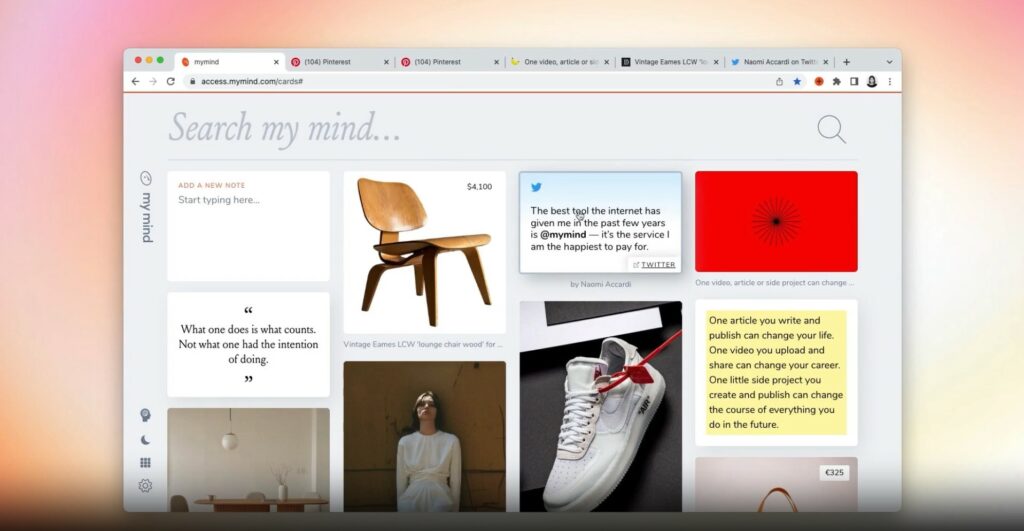
Task: Open the puzzle-piece extensions icon
Action: 837,82
